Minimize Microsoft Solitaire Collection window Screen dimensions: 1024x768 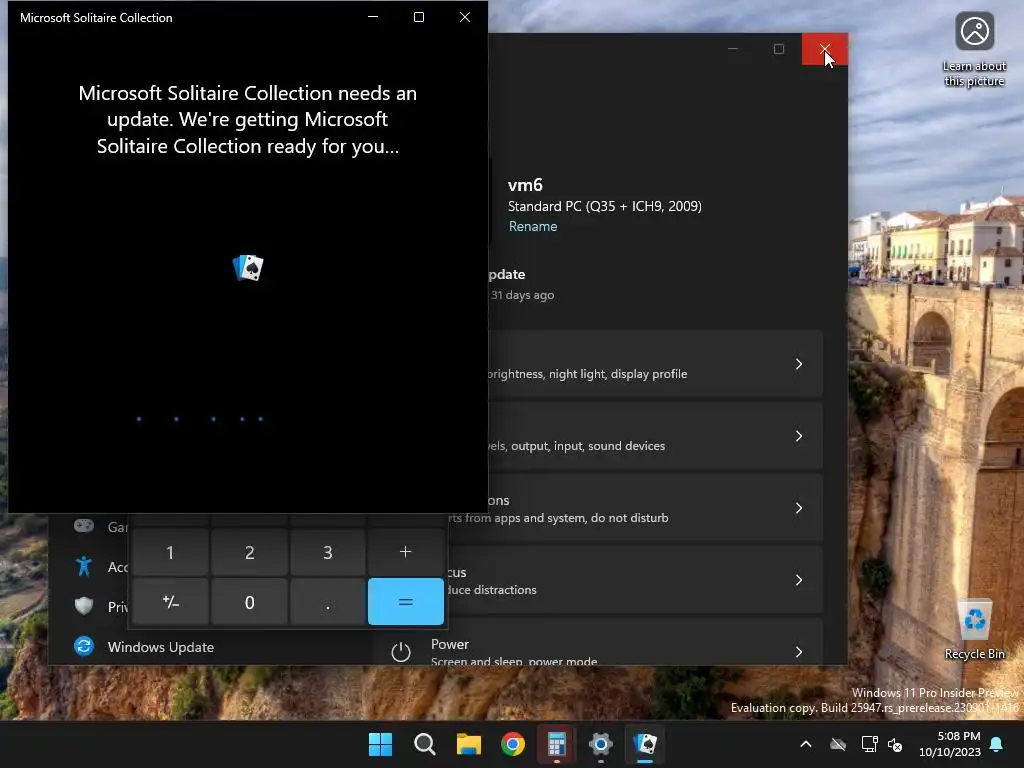coord(373,17)
